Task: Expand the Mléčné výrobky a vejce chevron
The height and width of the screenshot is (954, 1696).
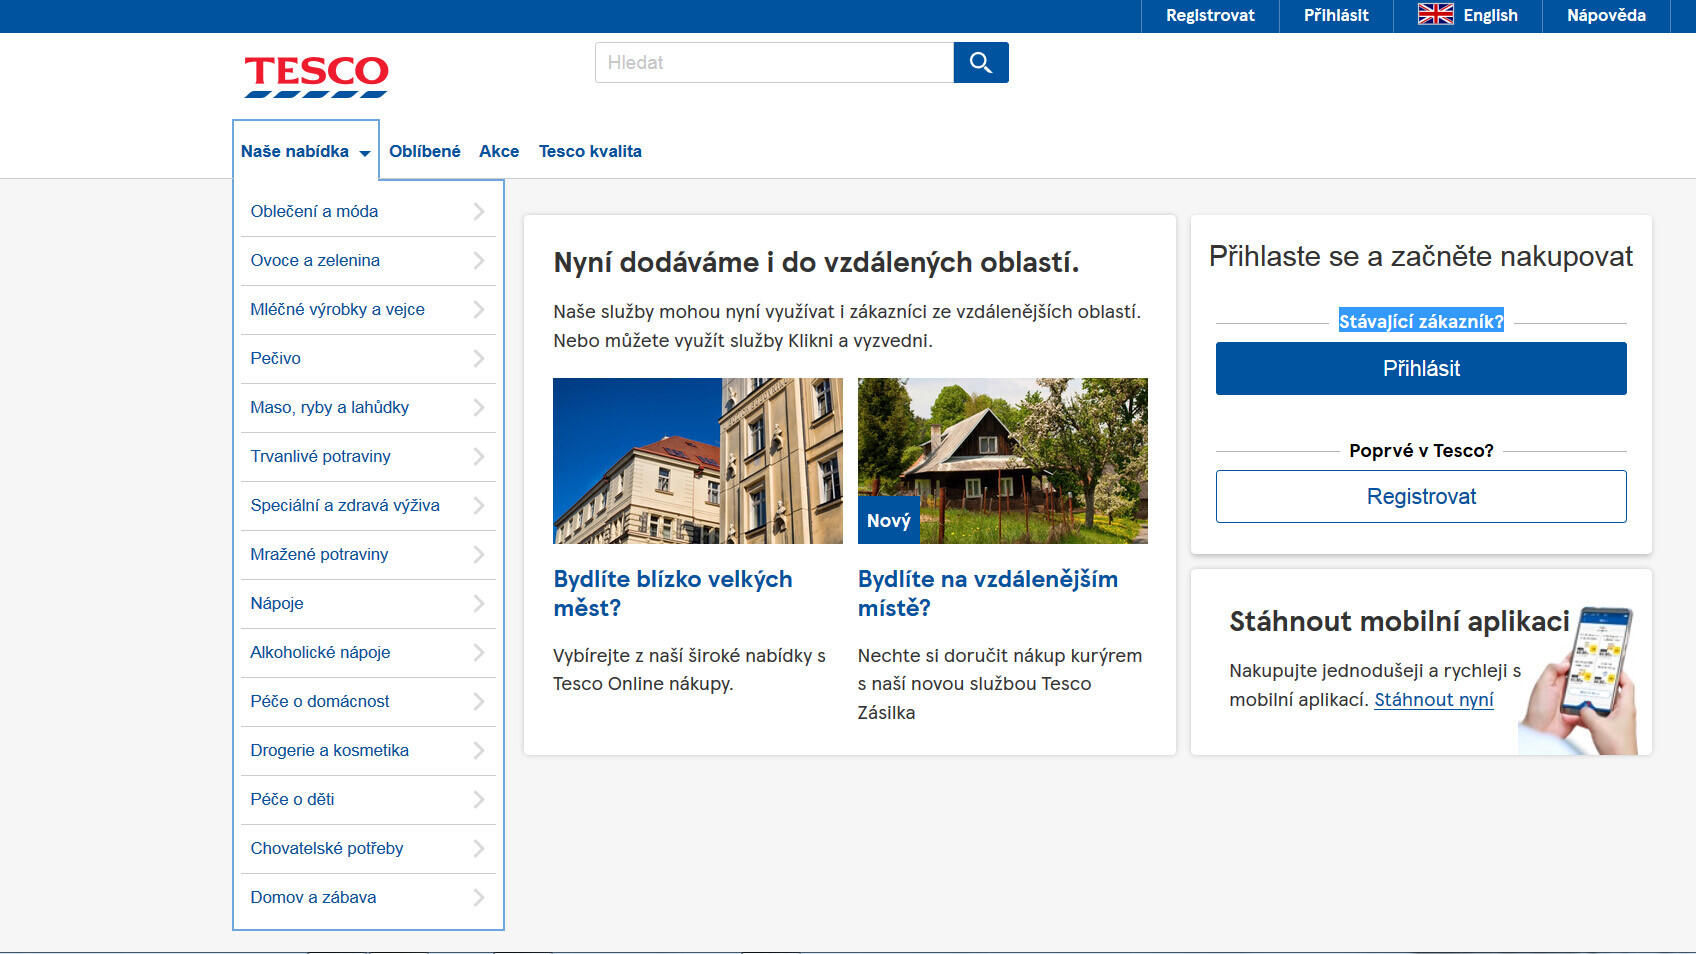Action: click(479, 310)
